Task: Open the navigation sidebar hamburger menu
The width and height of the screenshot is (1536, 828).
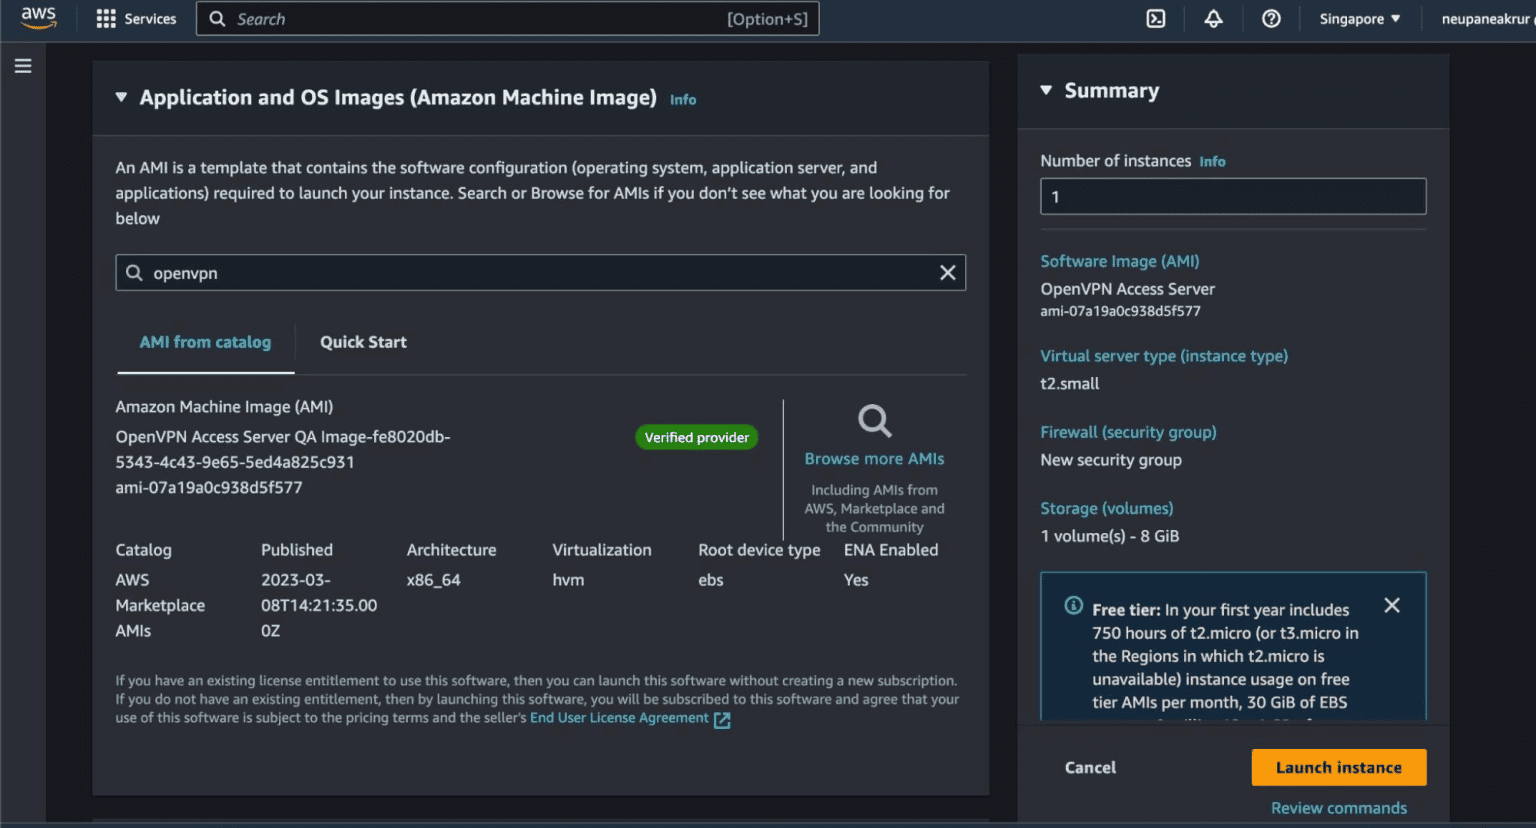Action: pyautogui.click(x=23, y=65)
